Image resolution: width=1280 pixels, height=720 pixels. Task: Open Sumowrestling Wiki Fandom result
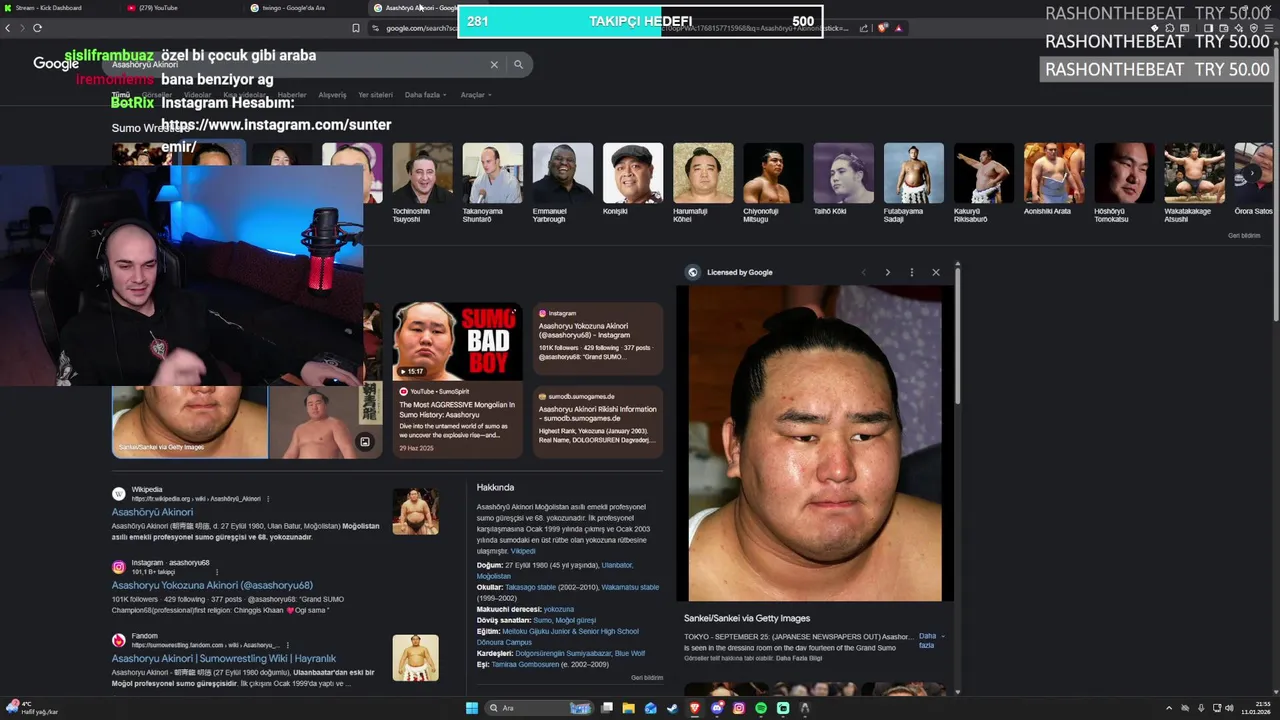[x=224, y=659]
